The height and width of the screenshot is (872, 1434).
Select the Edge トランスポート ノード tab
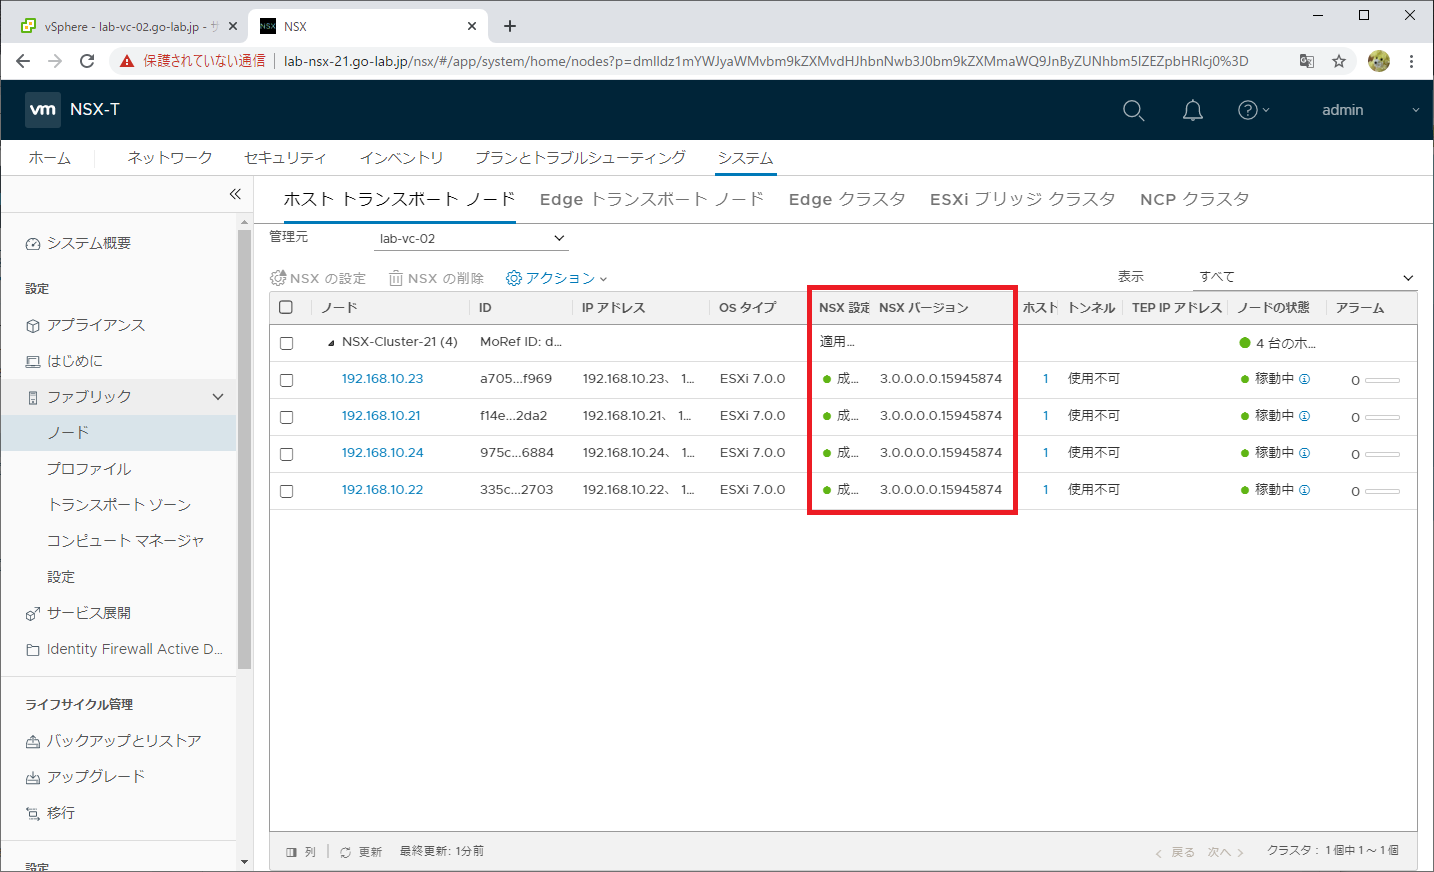point(652,199)
